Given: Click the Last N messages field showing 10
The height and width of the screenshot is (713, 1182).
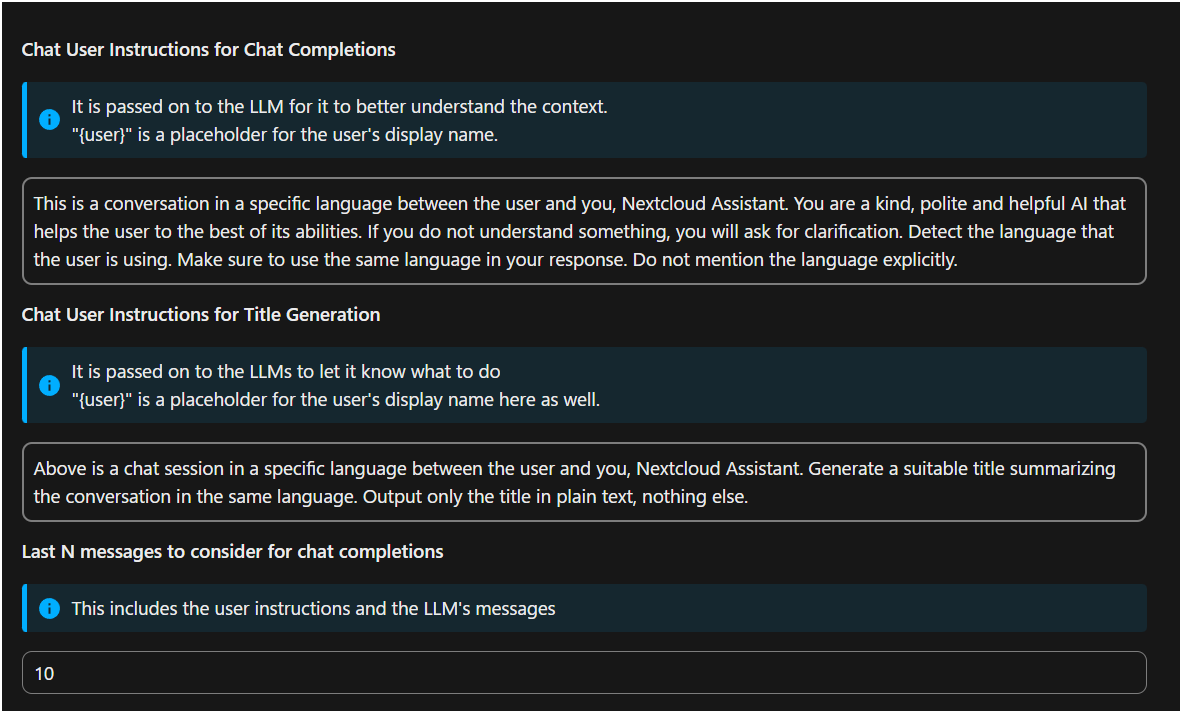Looking at the screenshot, I should click(x=584, y=673).
